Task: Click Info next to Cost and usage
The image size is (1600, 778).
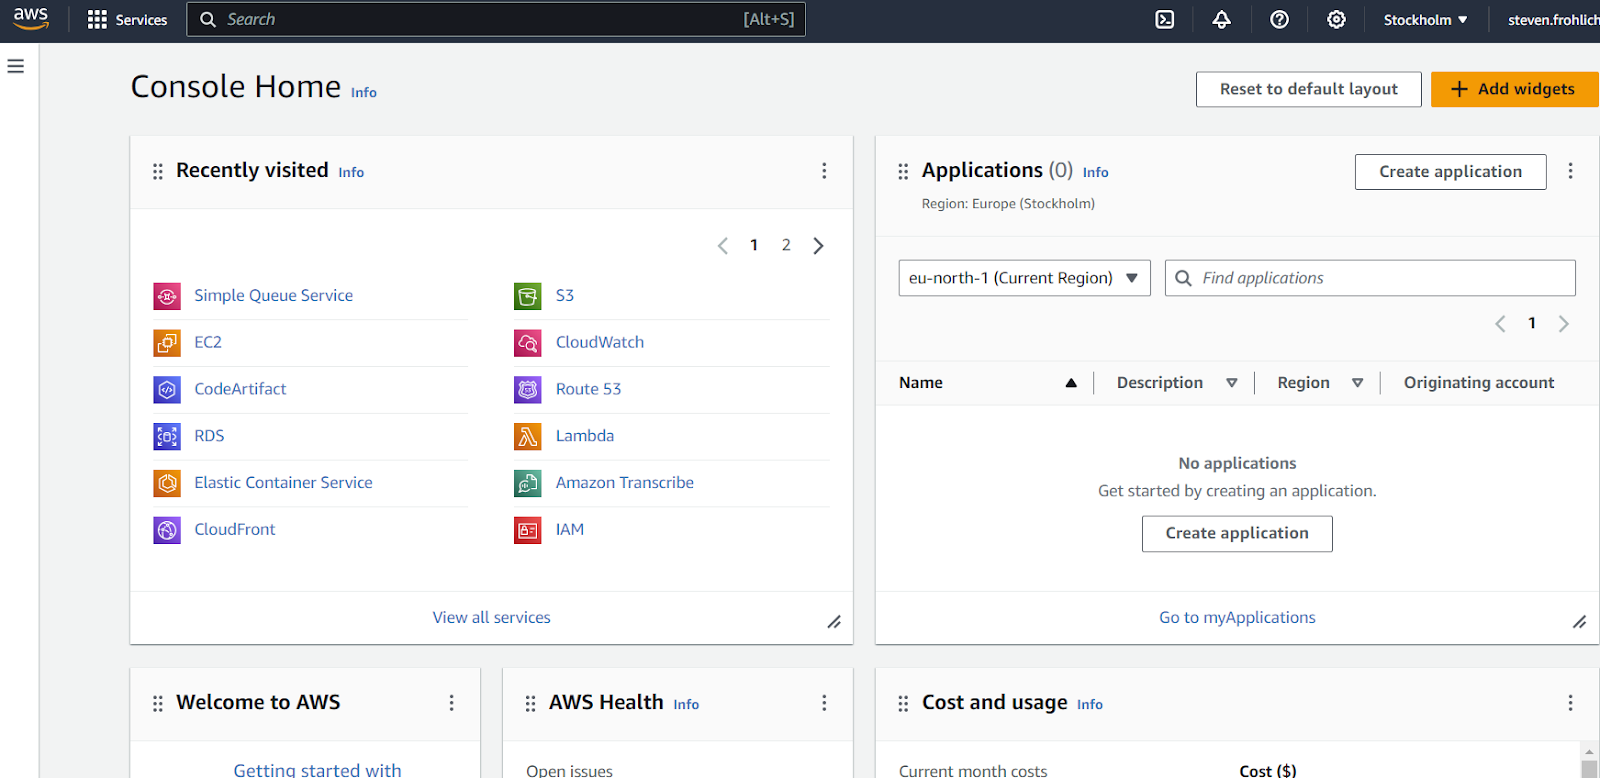Action: (1090, 704)
